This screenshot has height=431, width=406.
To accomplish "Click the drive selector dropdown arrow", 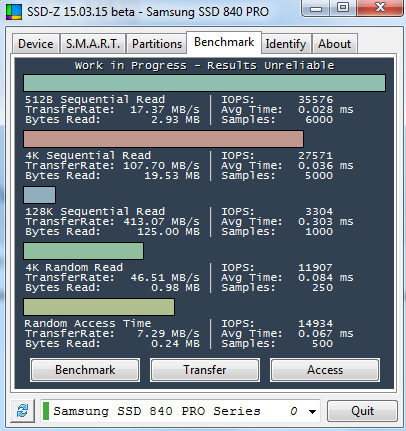I will click(312, 412).
